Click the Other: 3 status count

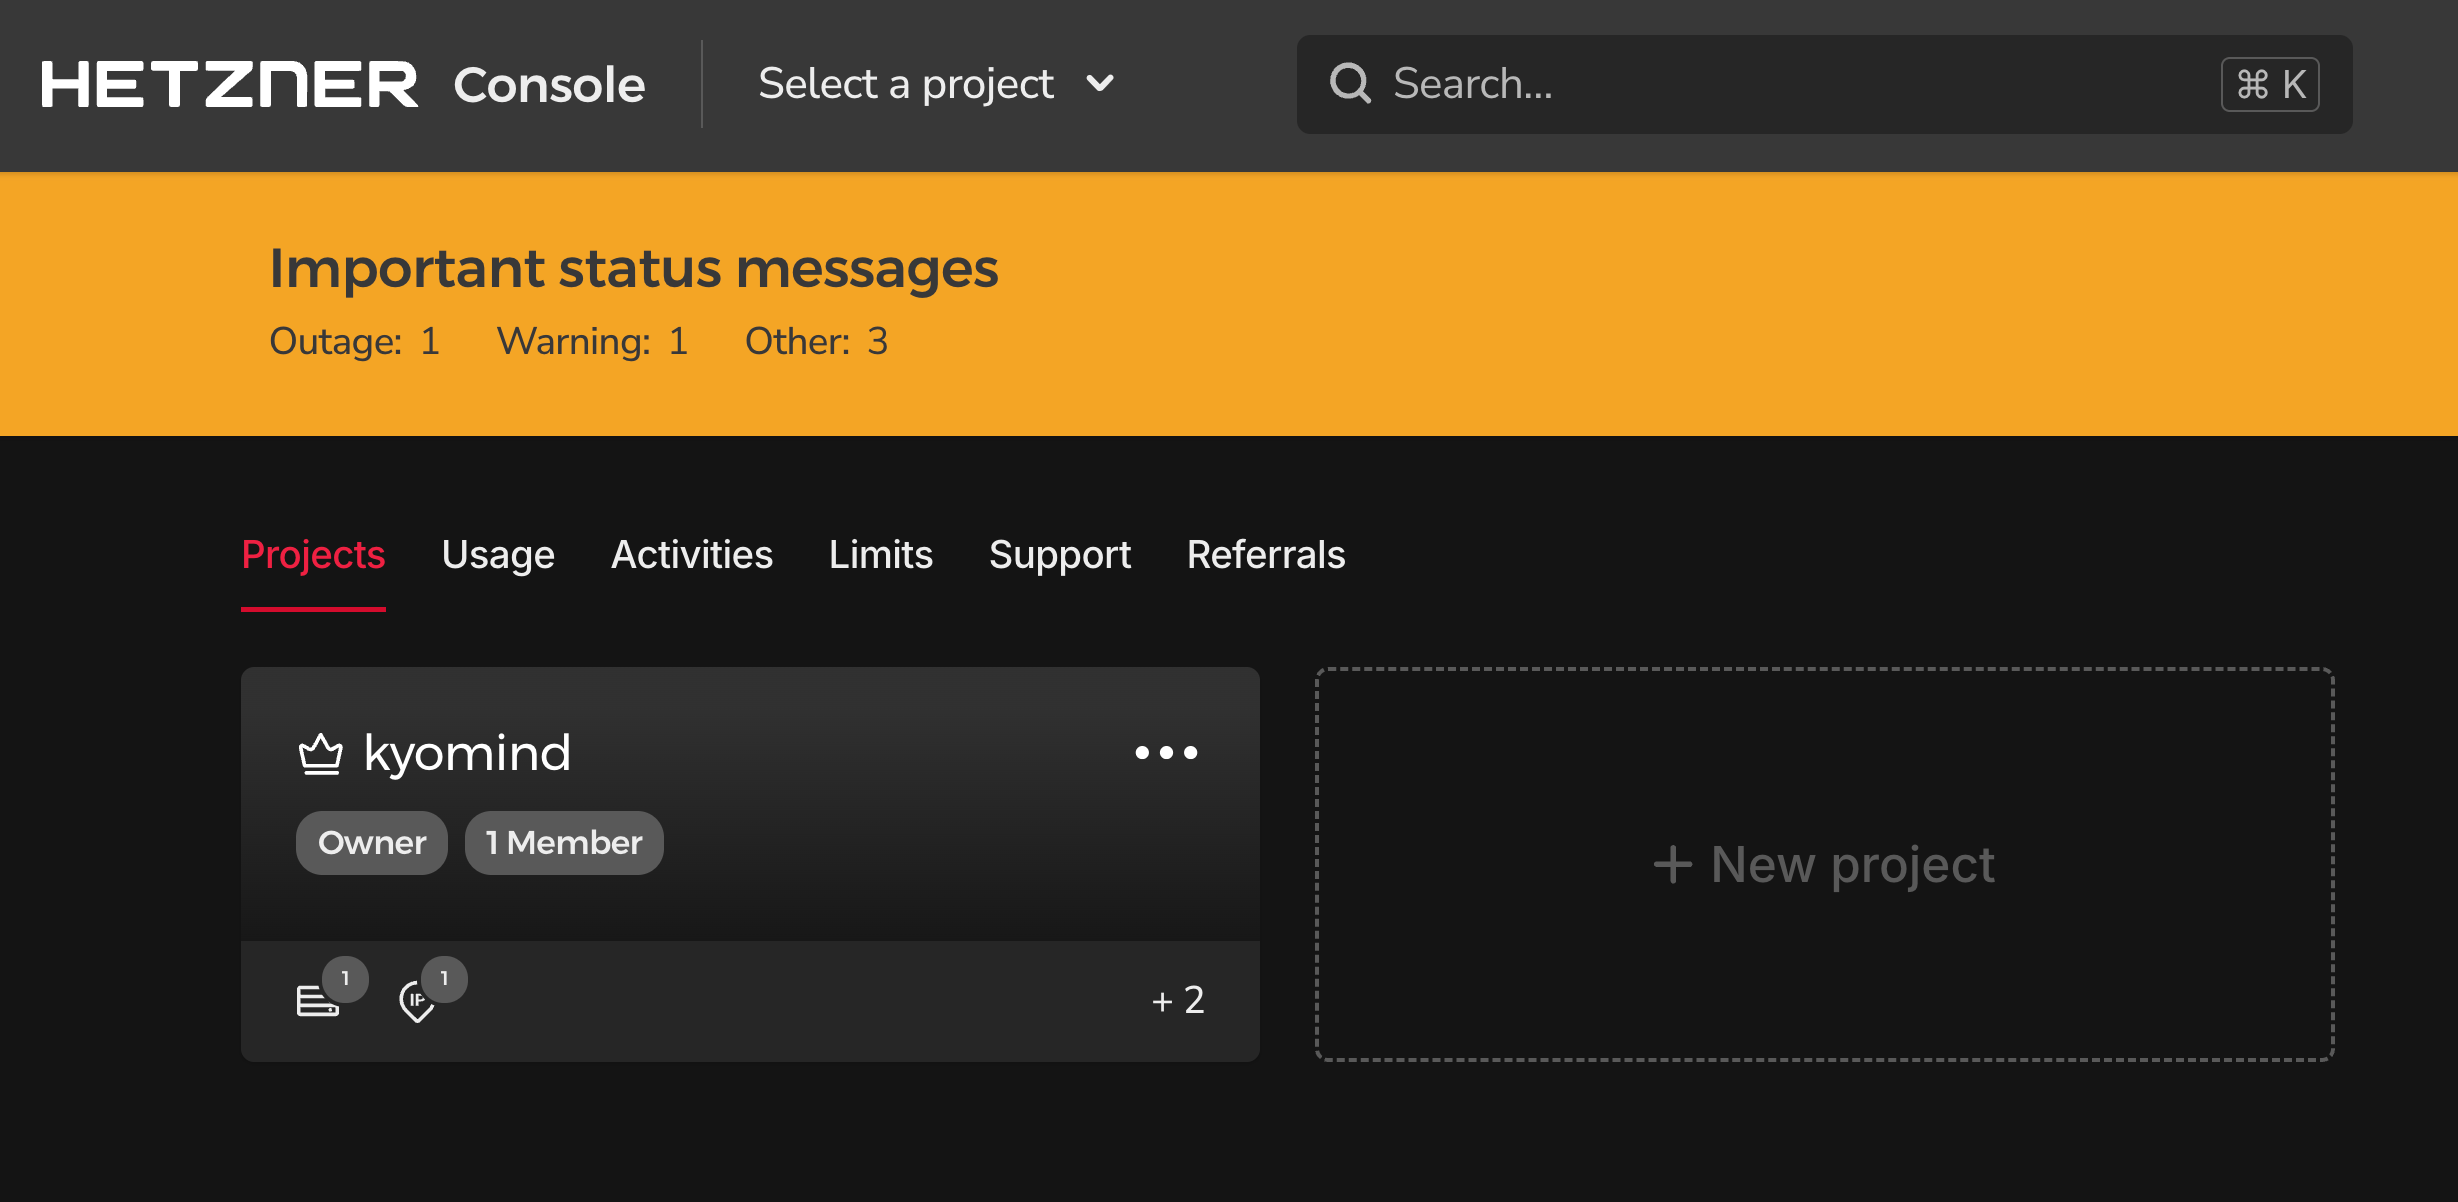click(x=817, y=341)
